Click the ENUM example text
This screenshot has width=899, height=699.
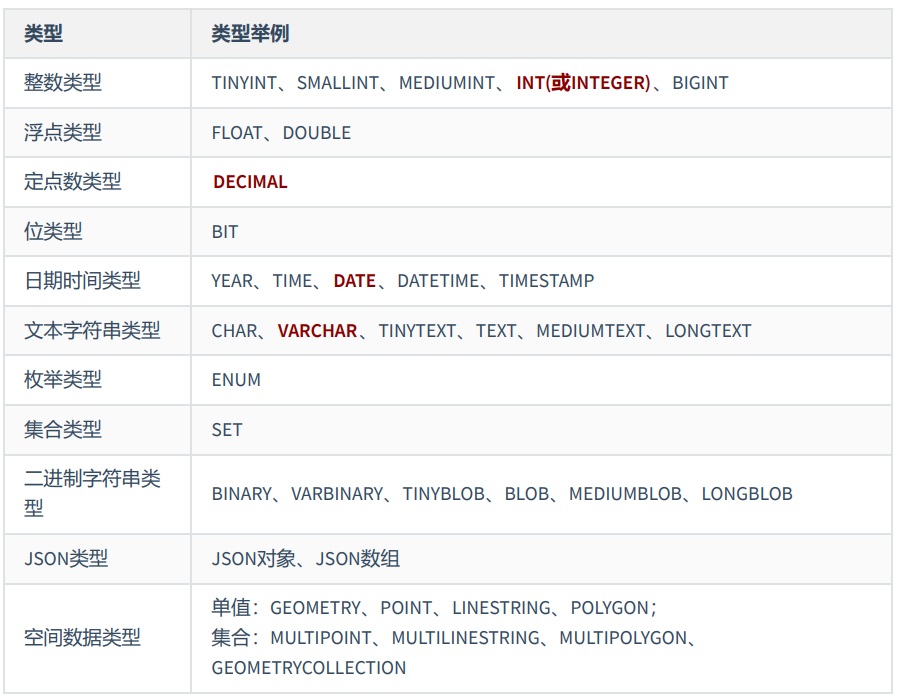pyautogui.click(x=236, y=380)
